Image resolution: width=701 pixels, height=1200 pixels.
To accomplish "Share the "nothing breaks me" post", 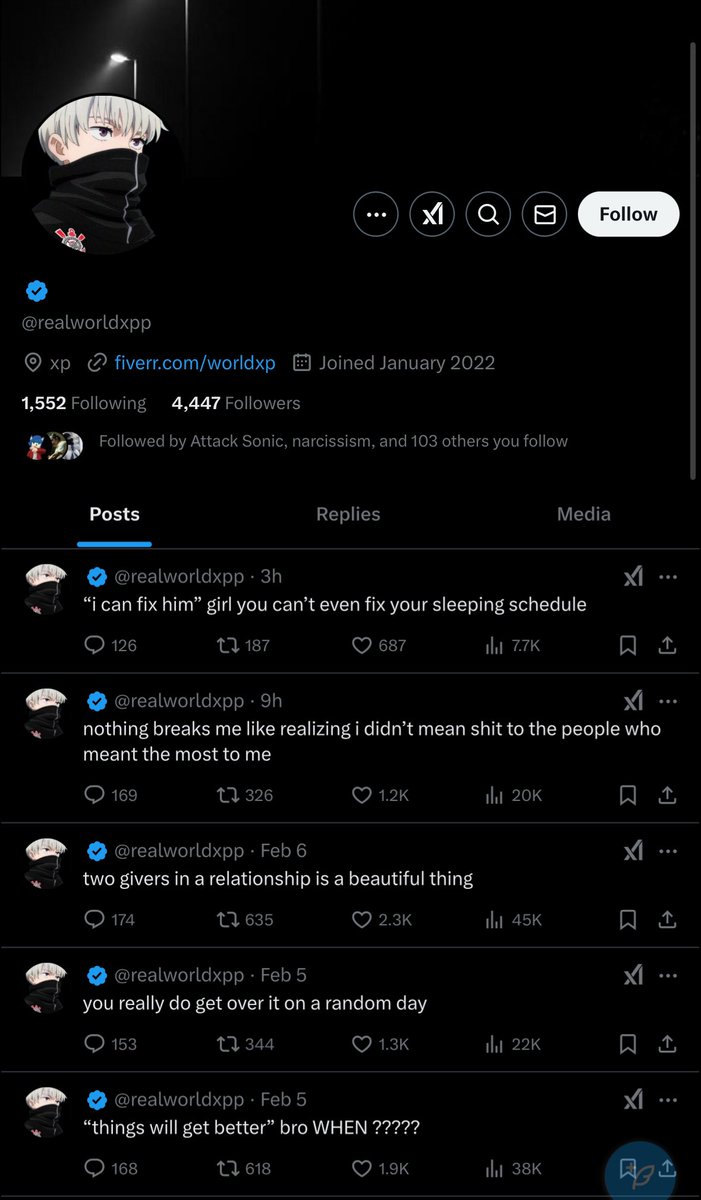I will (x=667, y=796).
